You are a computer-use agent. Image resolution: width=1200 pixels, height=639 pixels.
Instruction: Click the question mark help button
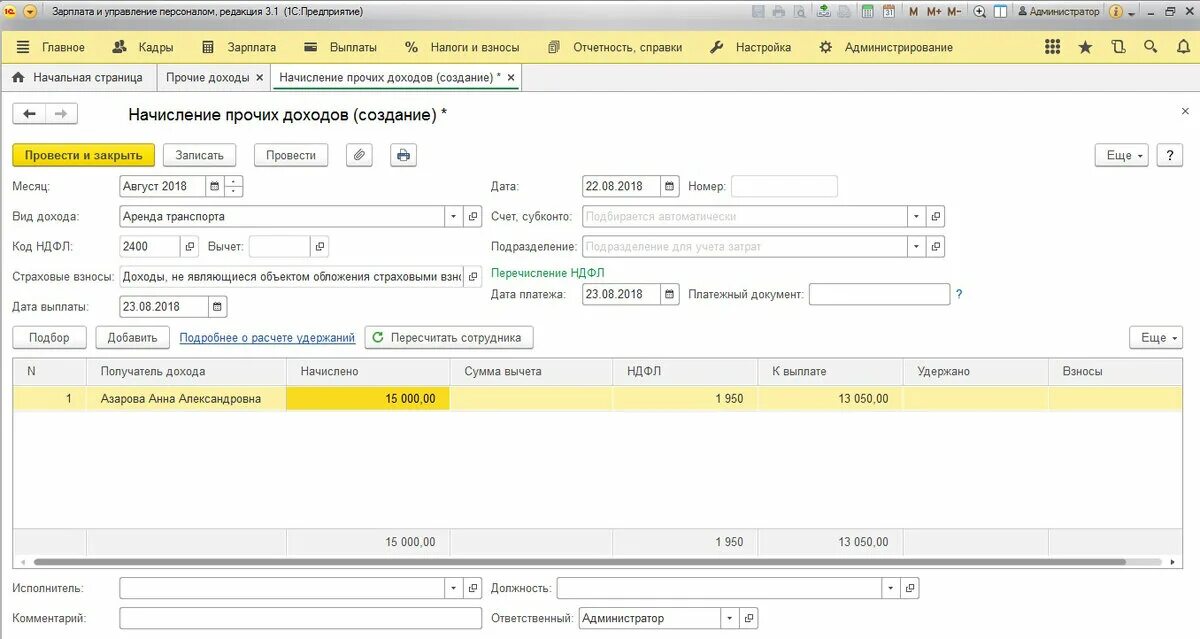click(x=1170, y=155)
